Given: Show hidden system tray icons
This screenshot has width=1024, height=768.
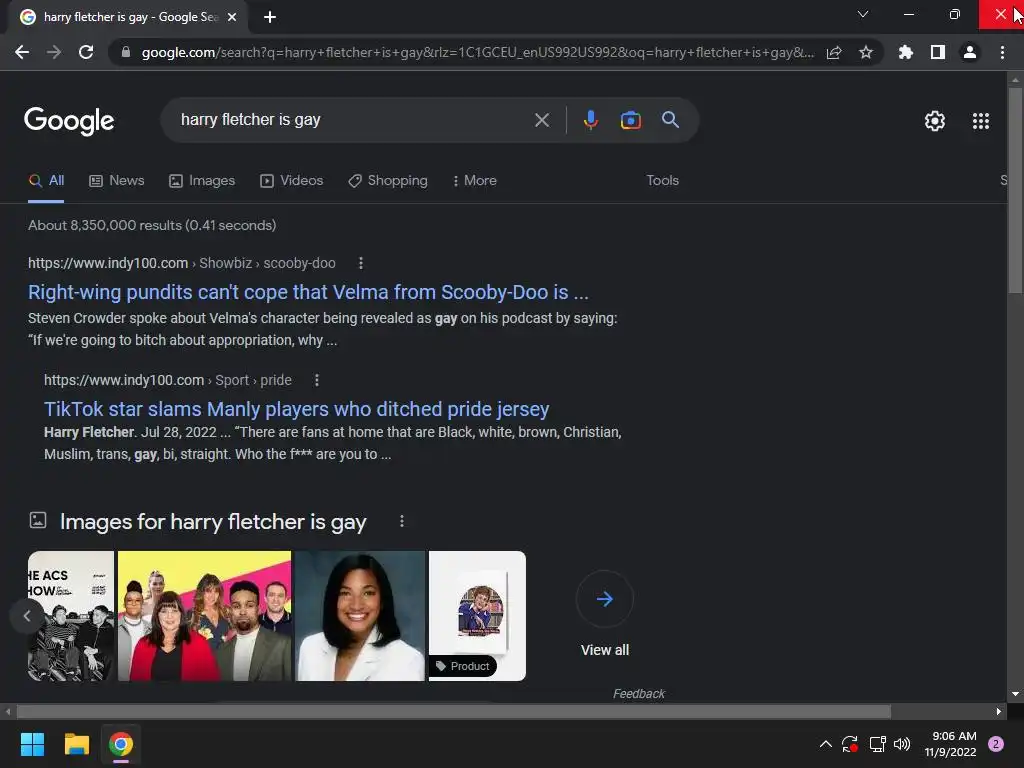Looking at the screenshot, I should [x=825, y=744].
